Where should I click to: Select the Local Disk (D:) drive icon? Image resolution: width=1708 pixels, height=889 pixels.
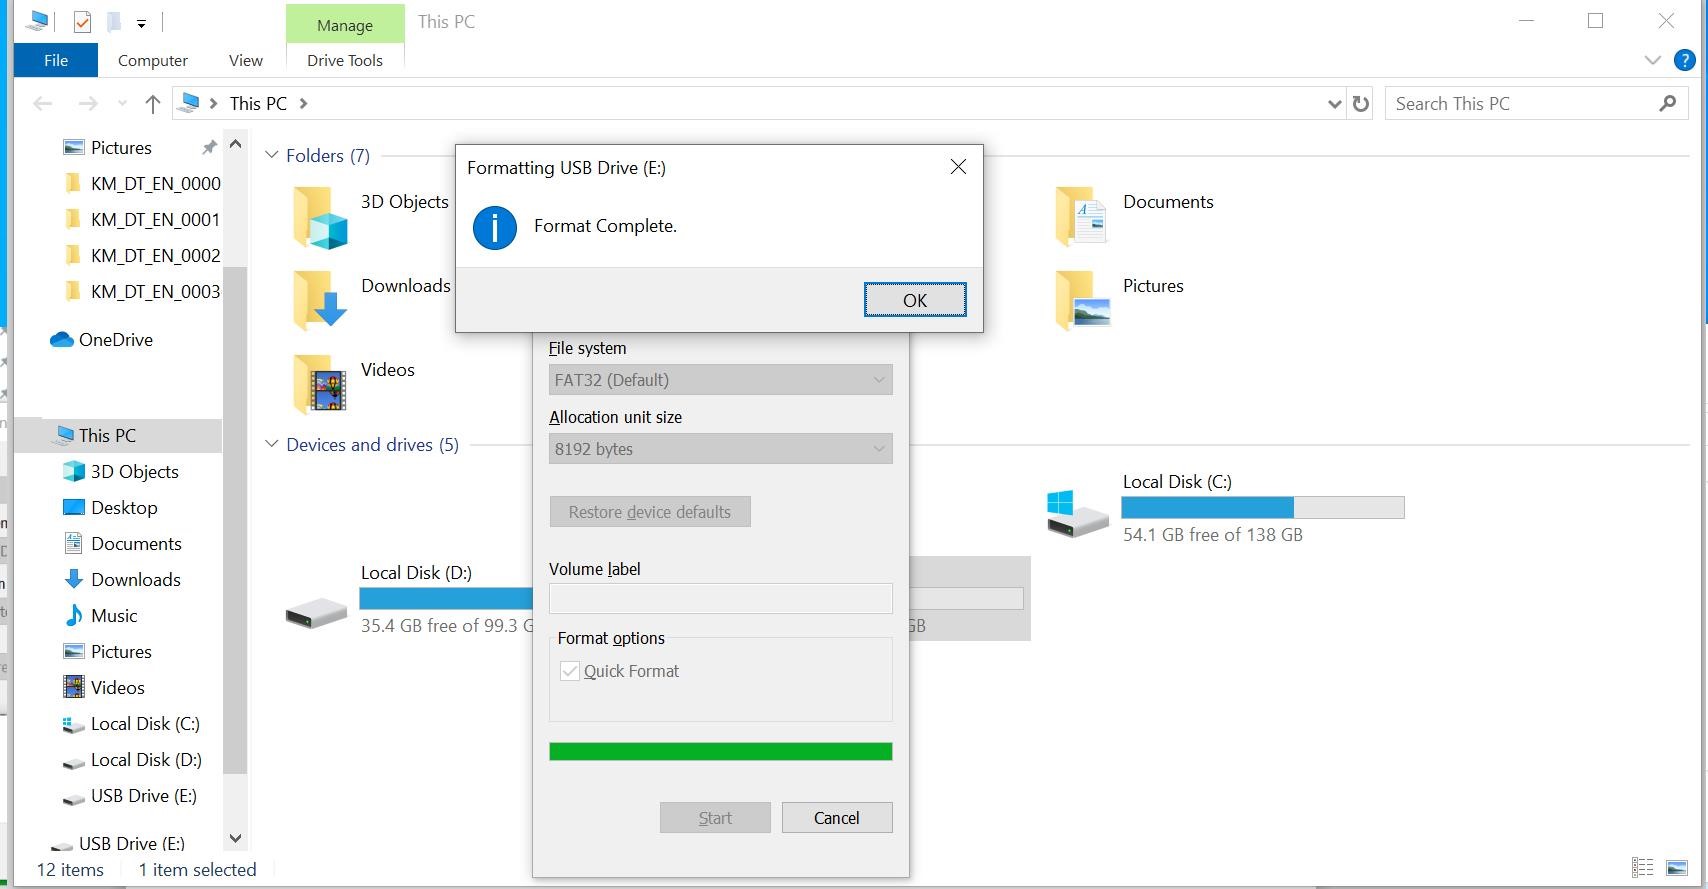316,613
